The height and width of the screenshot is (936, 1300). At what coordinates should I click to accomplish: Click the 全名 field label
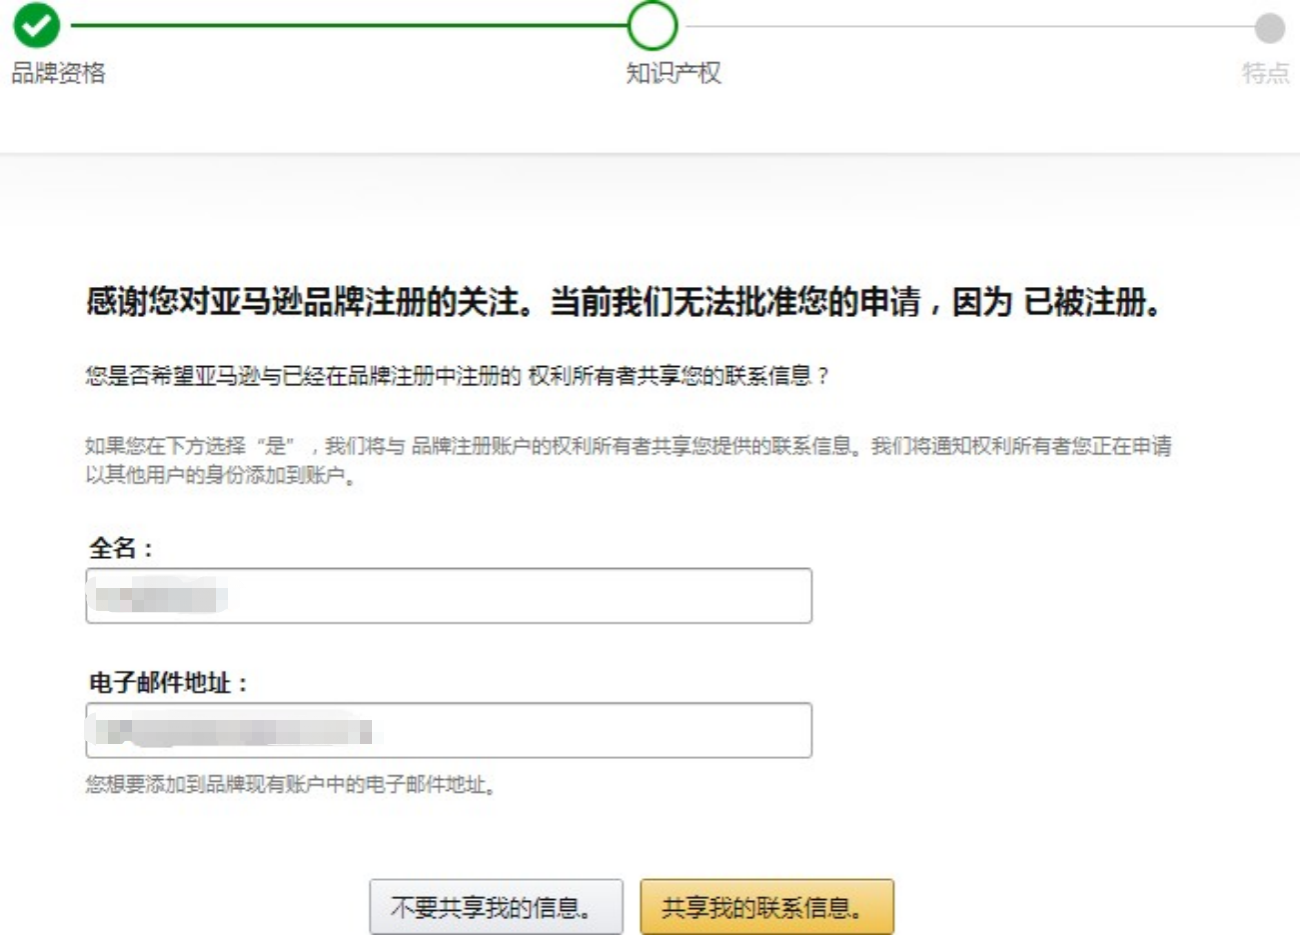tap(121, 548)
